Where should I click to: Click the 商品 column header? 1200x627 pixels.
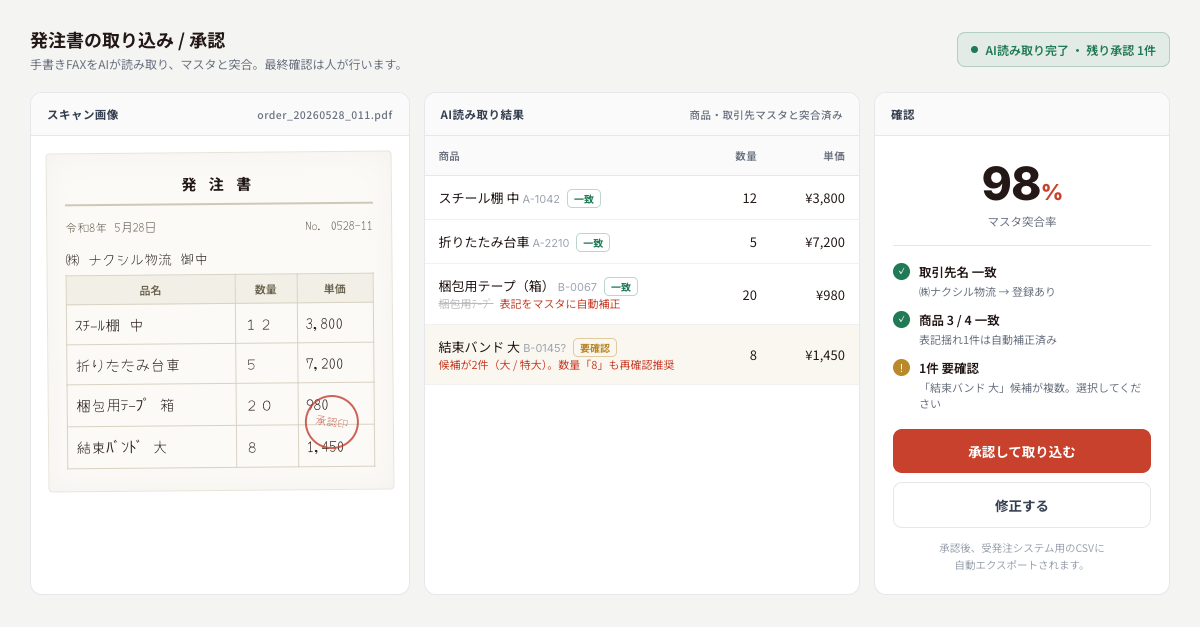click(x=449, y=156)
